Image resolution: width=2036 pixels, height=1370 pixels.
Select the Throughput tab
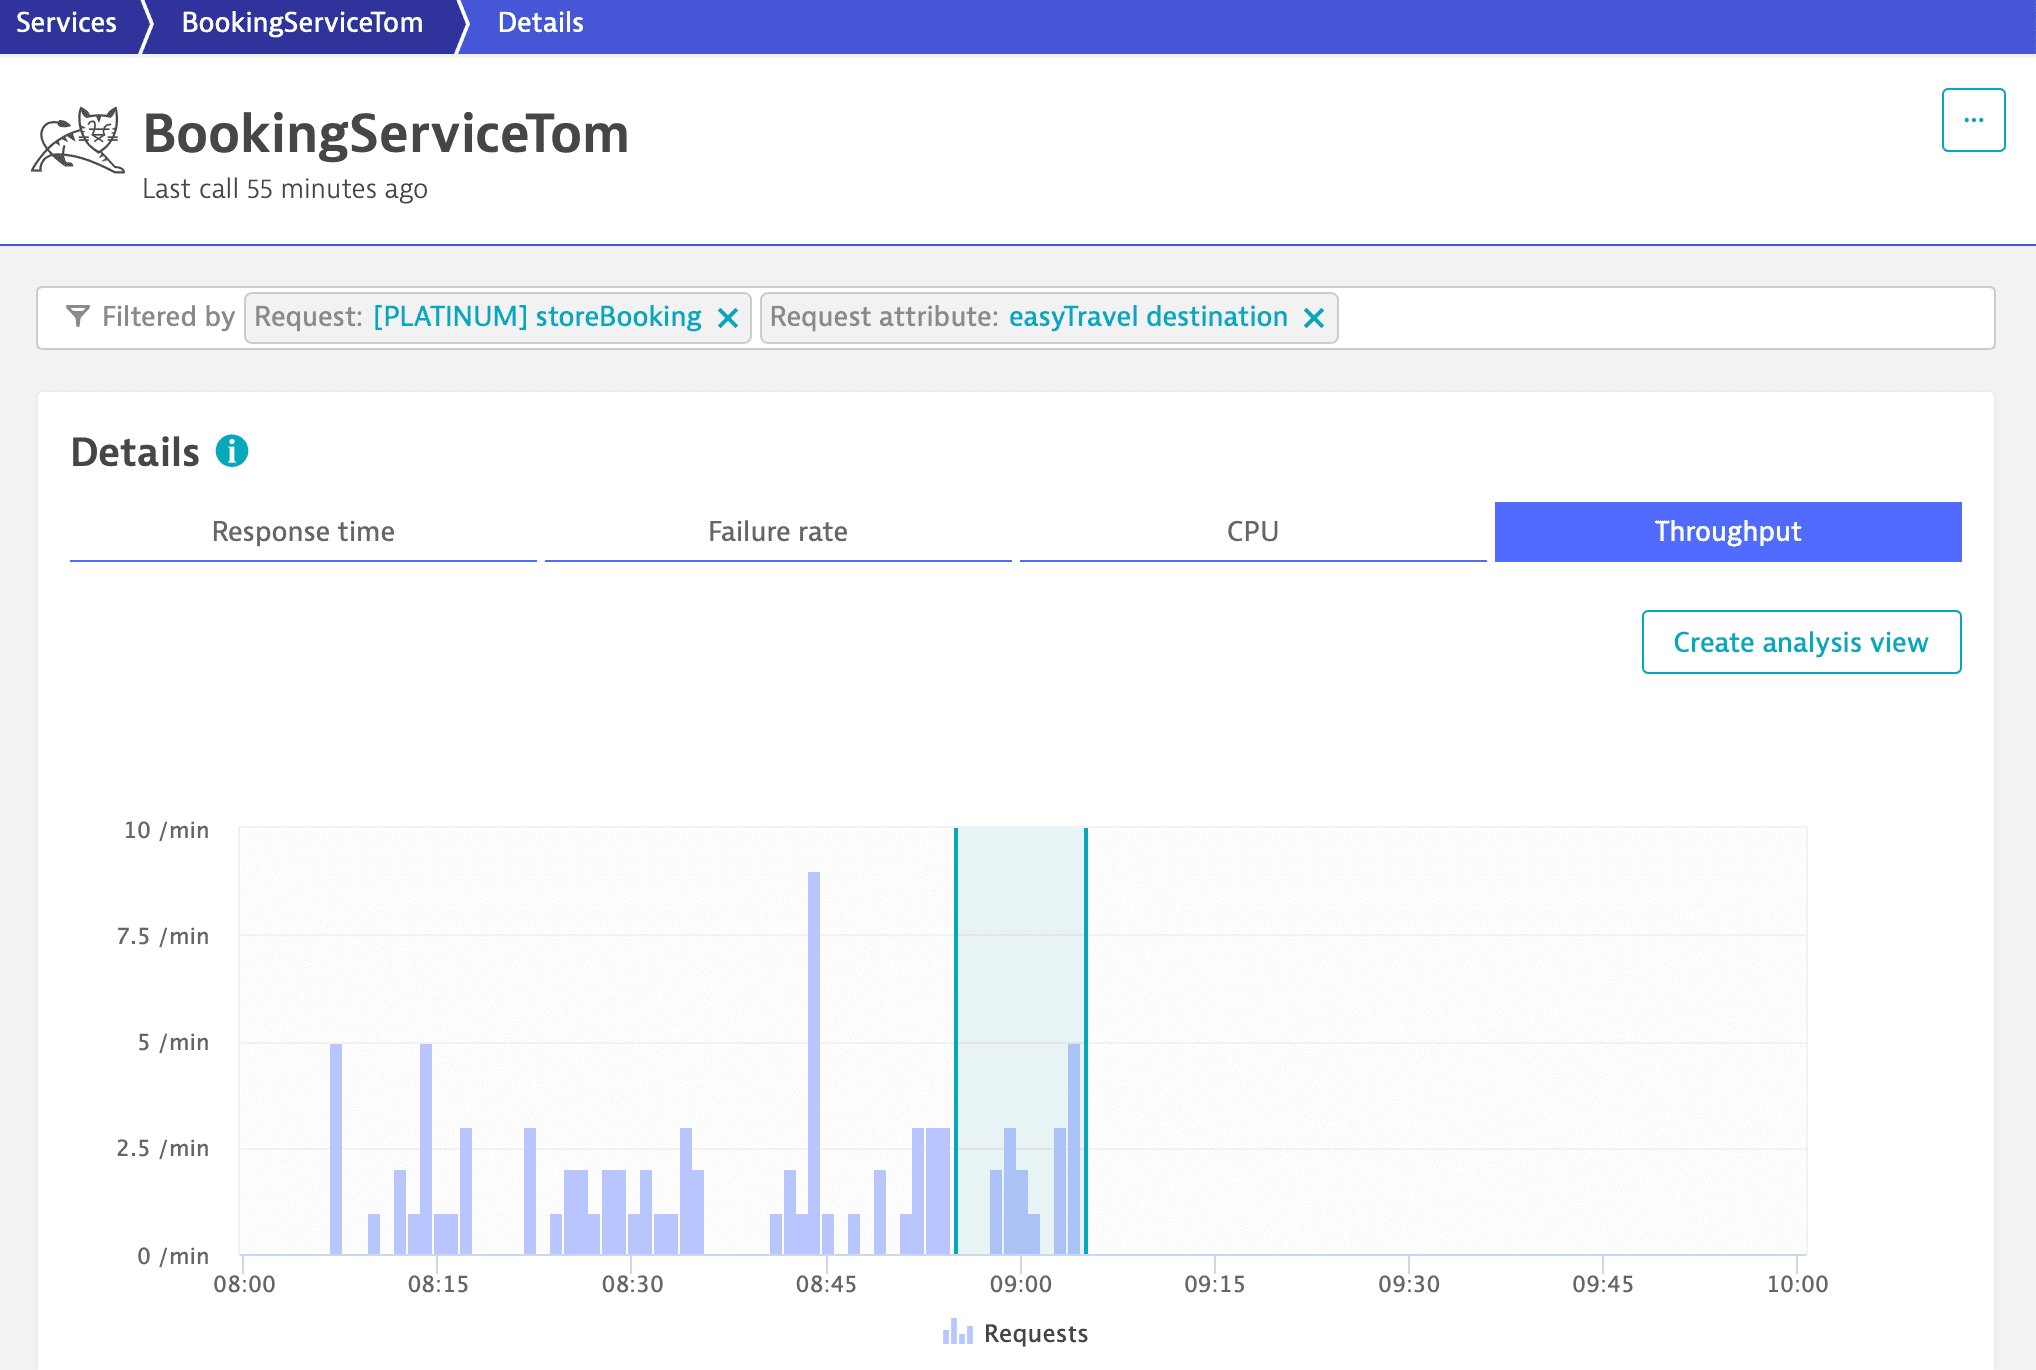coord(1727,531)
